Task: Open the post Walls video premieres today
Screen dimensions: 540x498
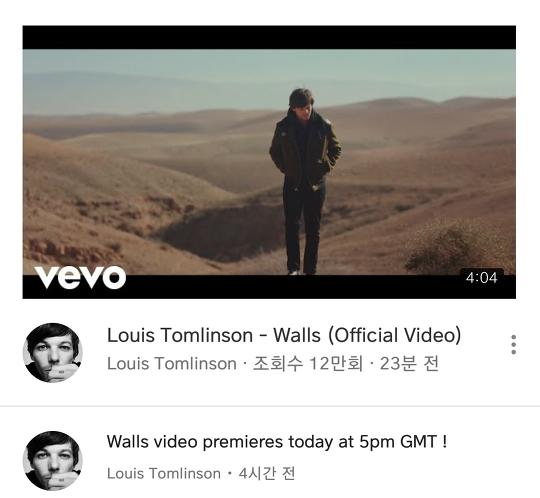Action: tap(277, 442)
